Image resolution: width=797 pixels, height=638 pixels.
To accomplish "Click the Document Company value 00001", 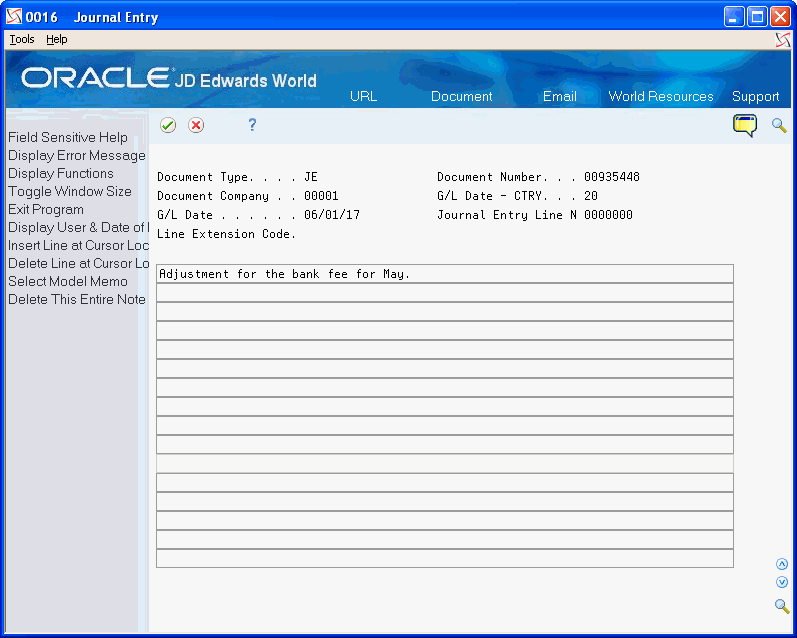I will (321, 196).
